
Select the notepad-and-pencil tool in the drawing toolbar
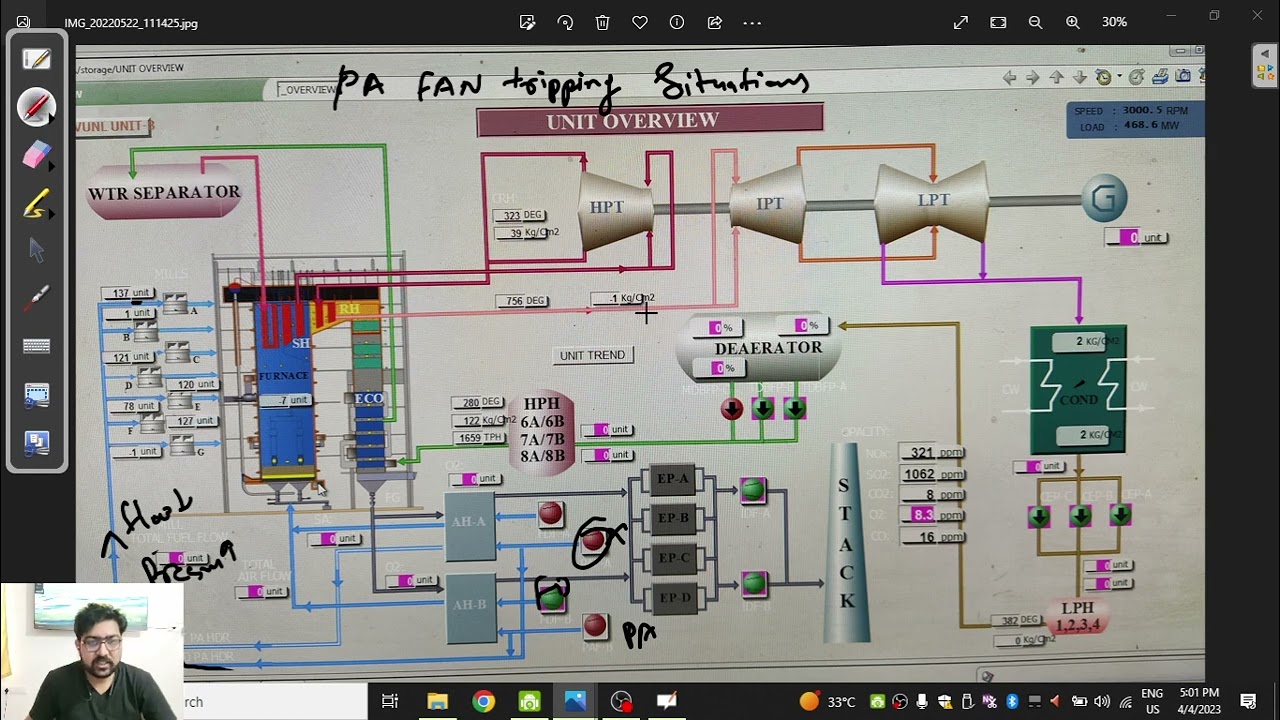coord(37,59)
